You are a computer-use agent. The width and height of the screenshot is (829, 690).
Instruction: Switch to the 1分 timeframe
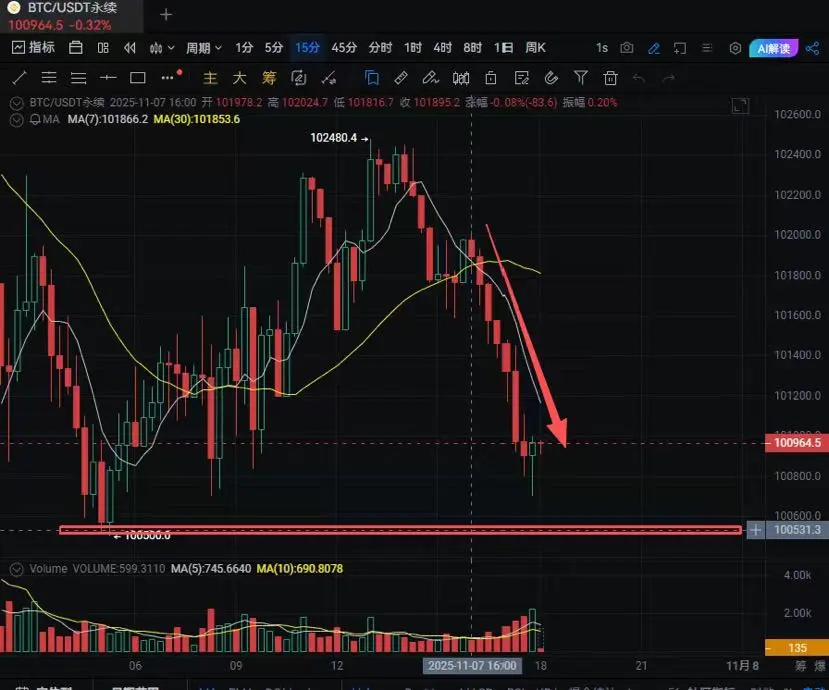pos(244,48)
